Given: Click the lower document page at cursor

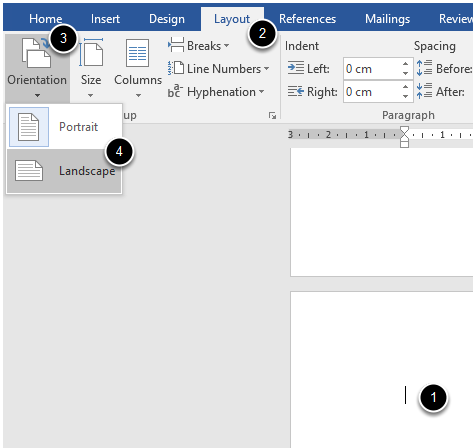Looking at the screenshot, I should 406,395.
